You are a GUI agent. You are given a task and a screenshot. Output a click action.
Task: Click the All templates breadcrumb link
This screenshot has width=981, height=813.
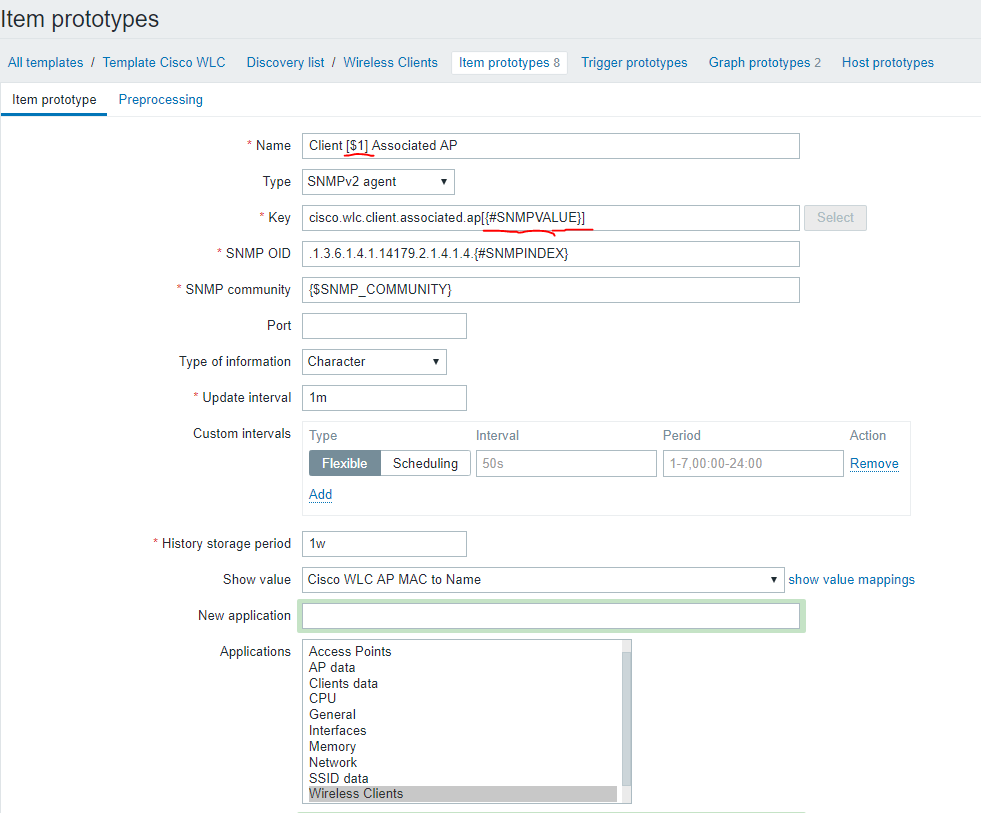[x=46, y=62]
